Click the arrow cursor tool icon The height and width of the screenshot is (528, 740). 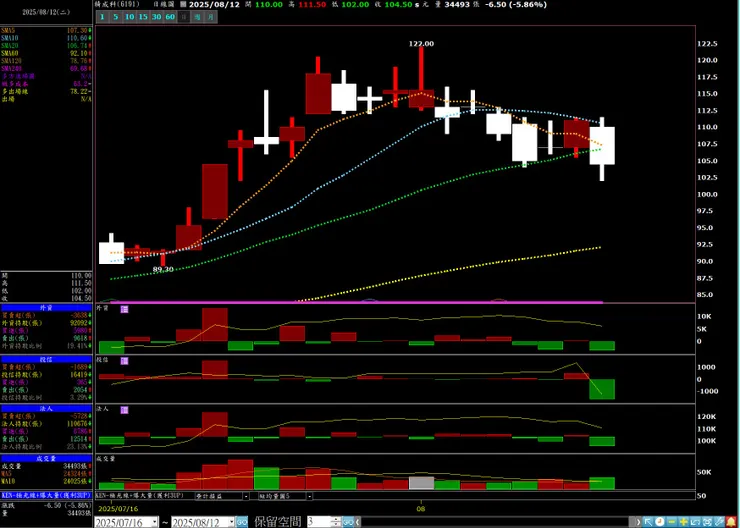(x=648, y=522)
